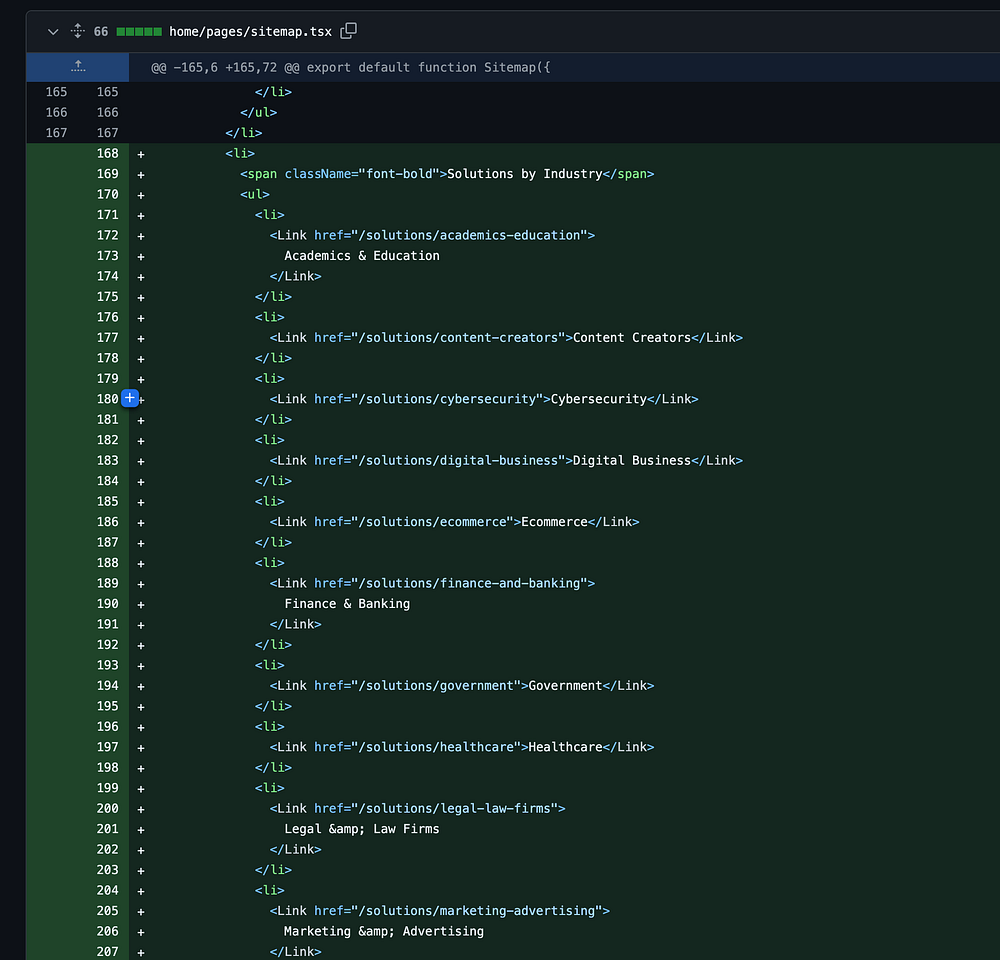Click the healthcare Link code line
1000x960 pixels.
pyautogui.click(x=461, y=747)
